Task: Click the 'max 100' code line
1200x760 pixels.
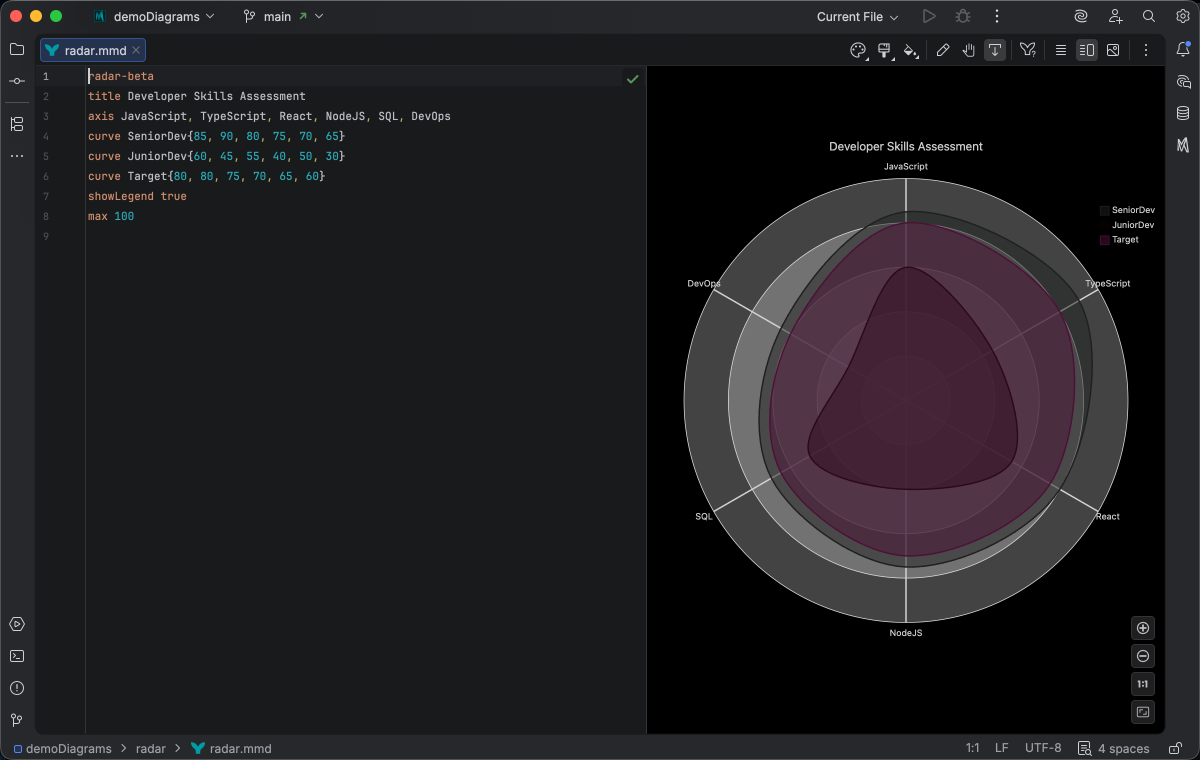Action: pyautogui.click(x=111, y=216)
